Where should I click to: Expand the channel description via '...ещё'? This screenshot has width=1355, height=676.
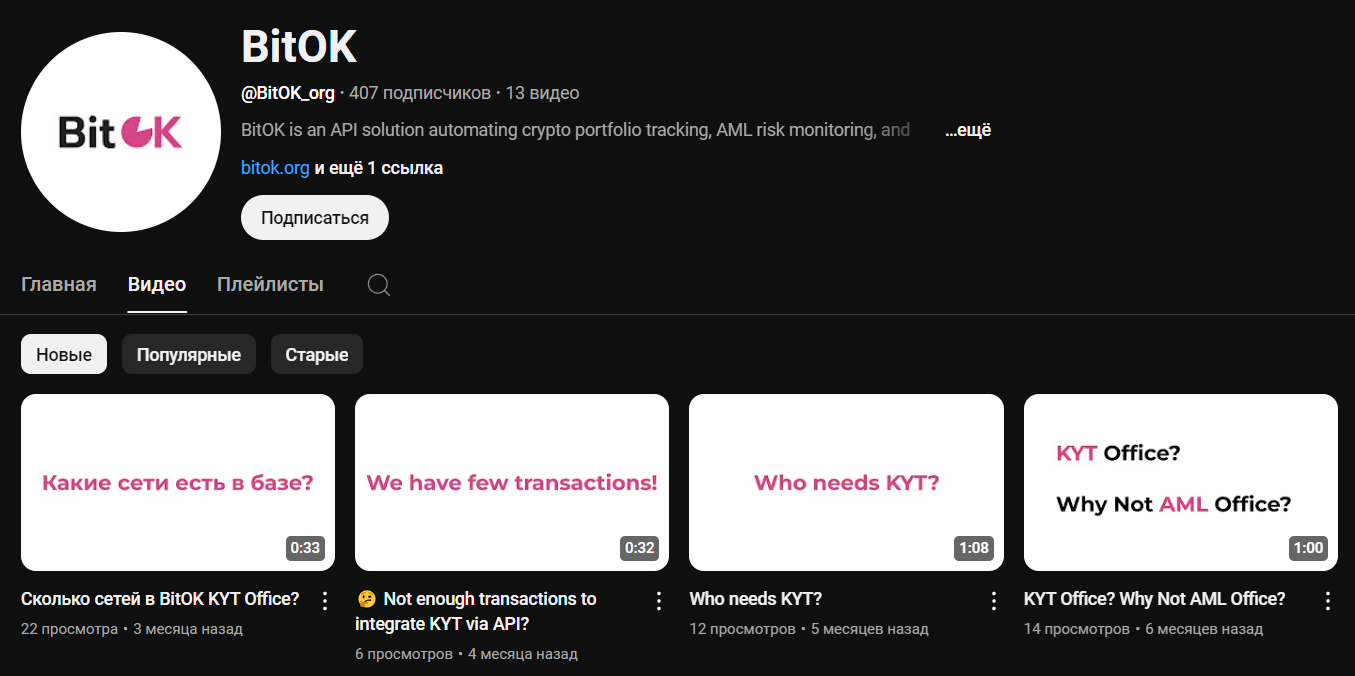click(x=968, y=130)
